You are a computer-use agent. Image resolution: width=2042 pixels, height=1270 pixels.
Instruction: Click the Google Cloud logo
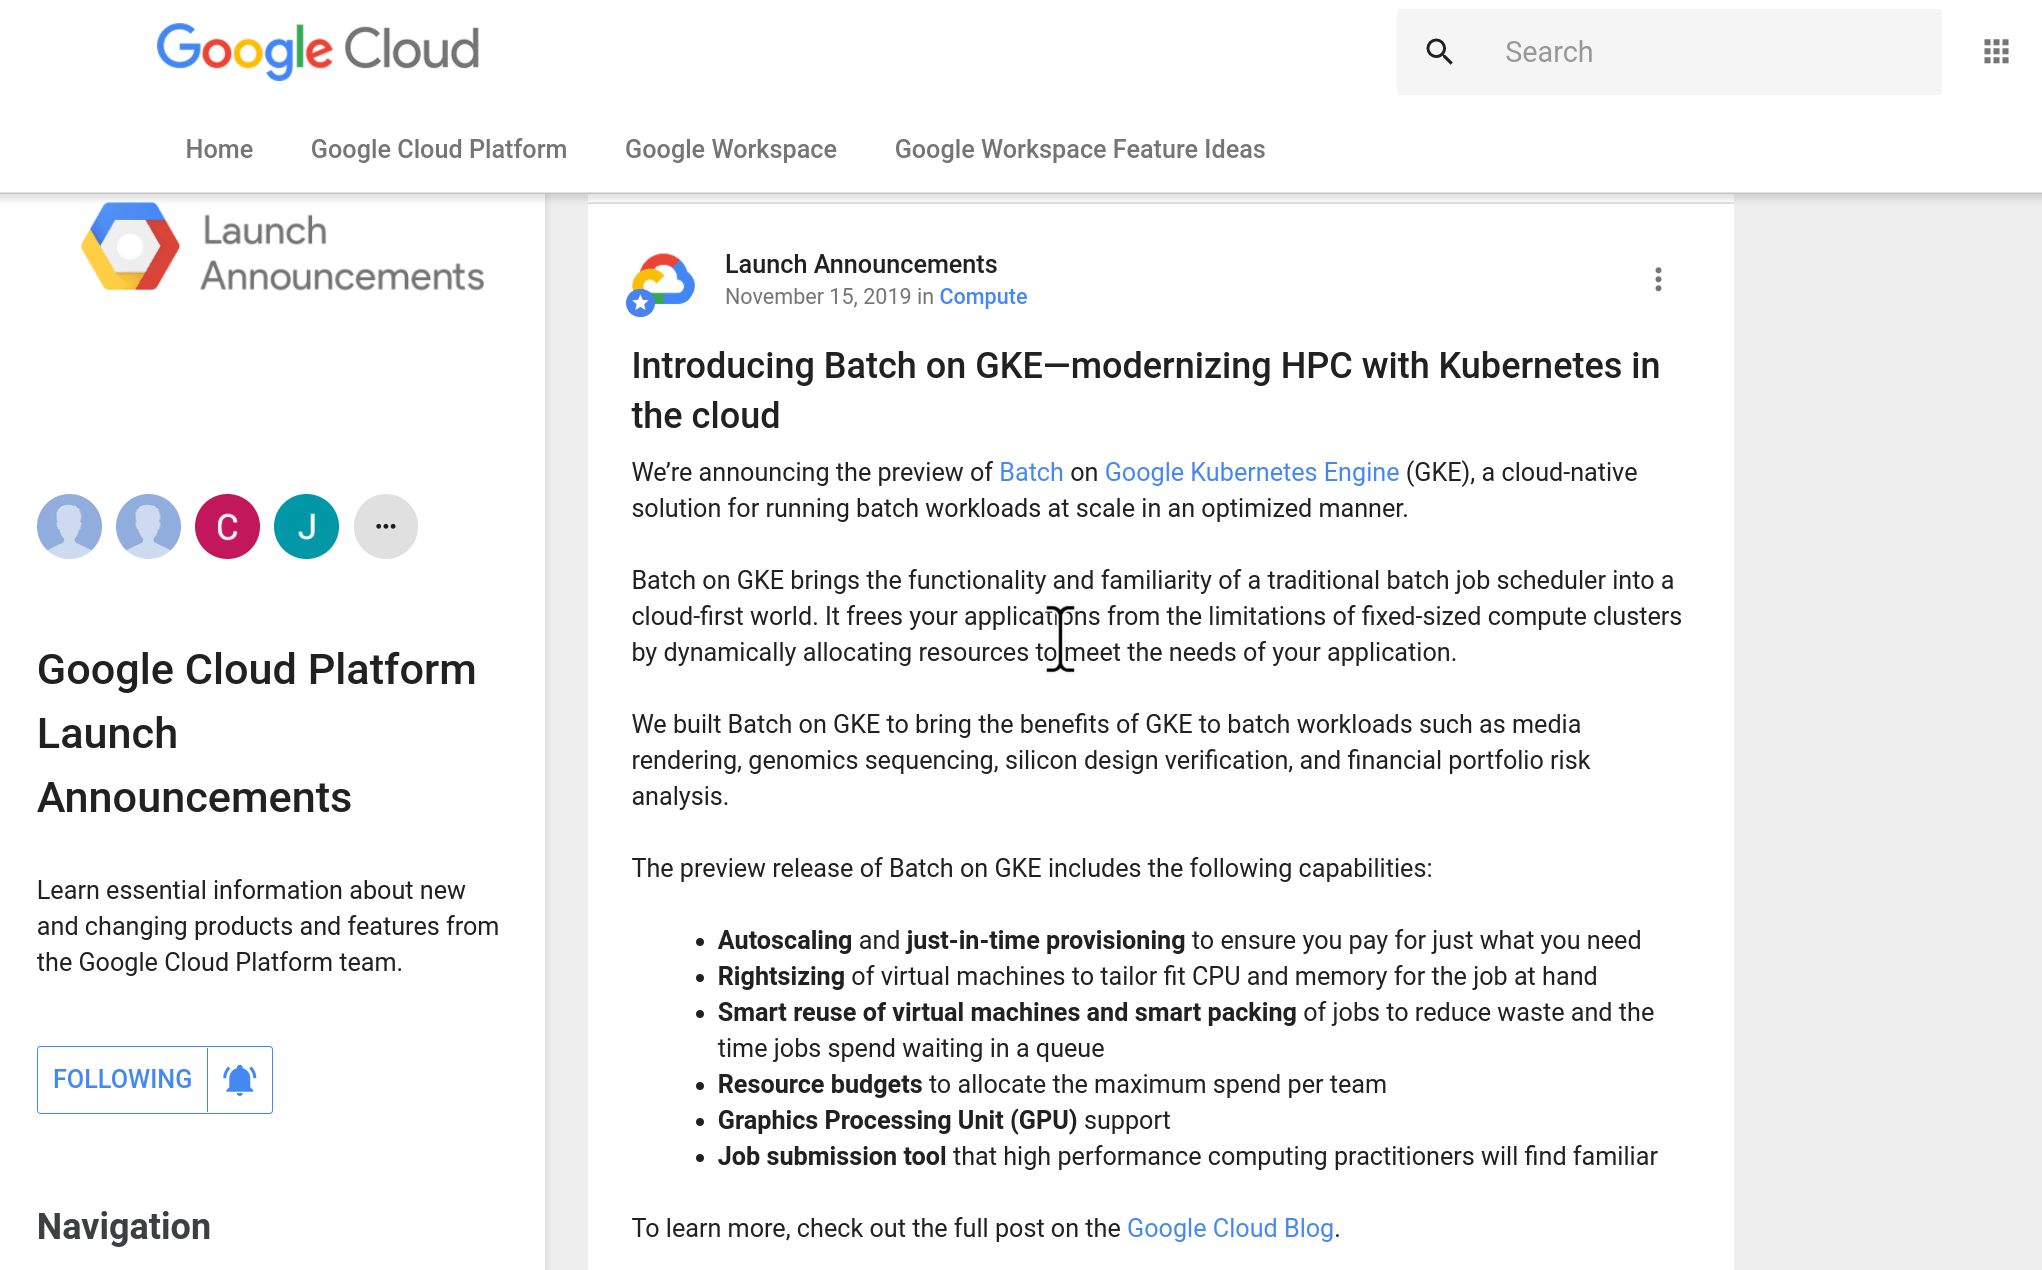click(318, 50)
